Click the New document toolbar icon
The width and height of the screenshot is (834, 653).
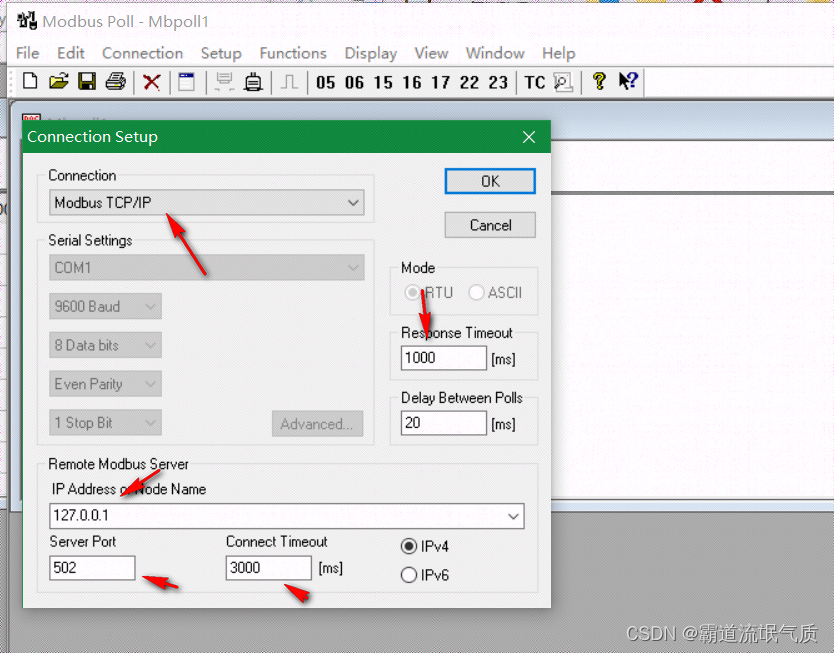click(30, 81)
